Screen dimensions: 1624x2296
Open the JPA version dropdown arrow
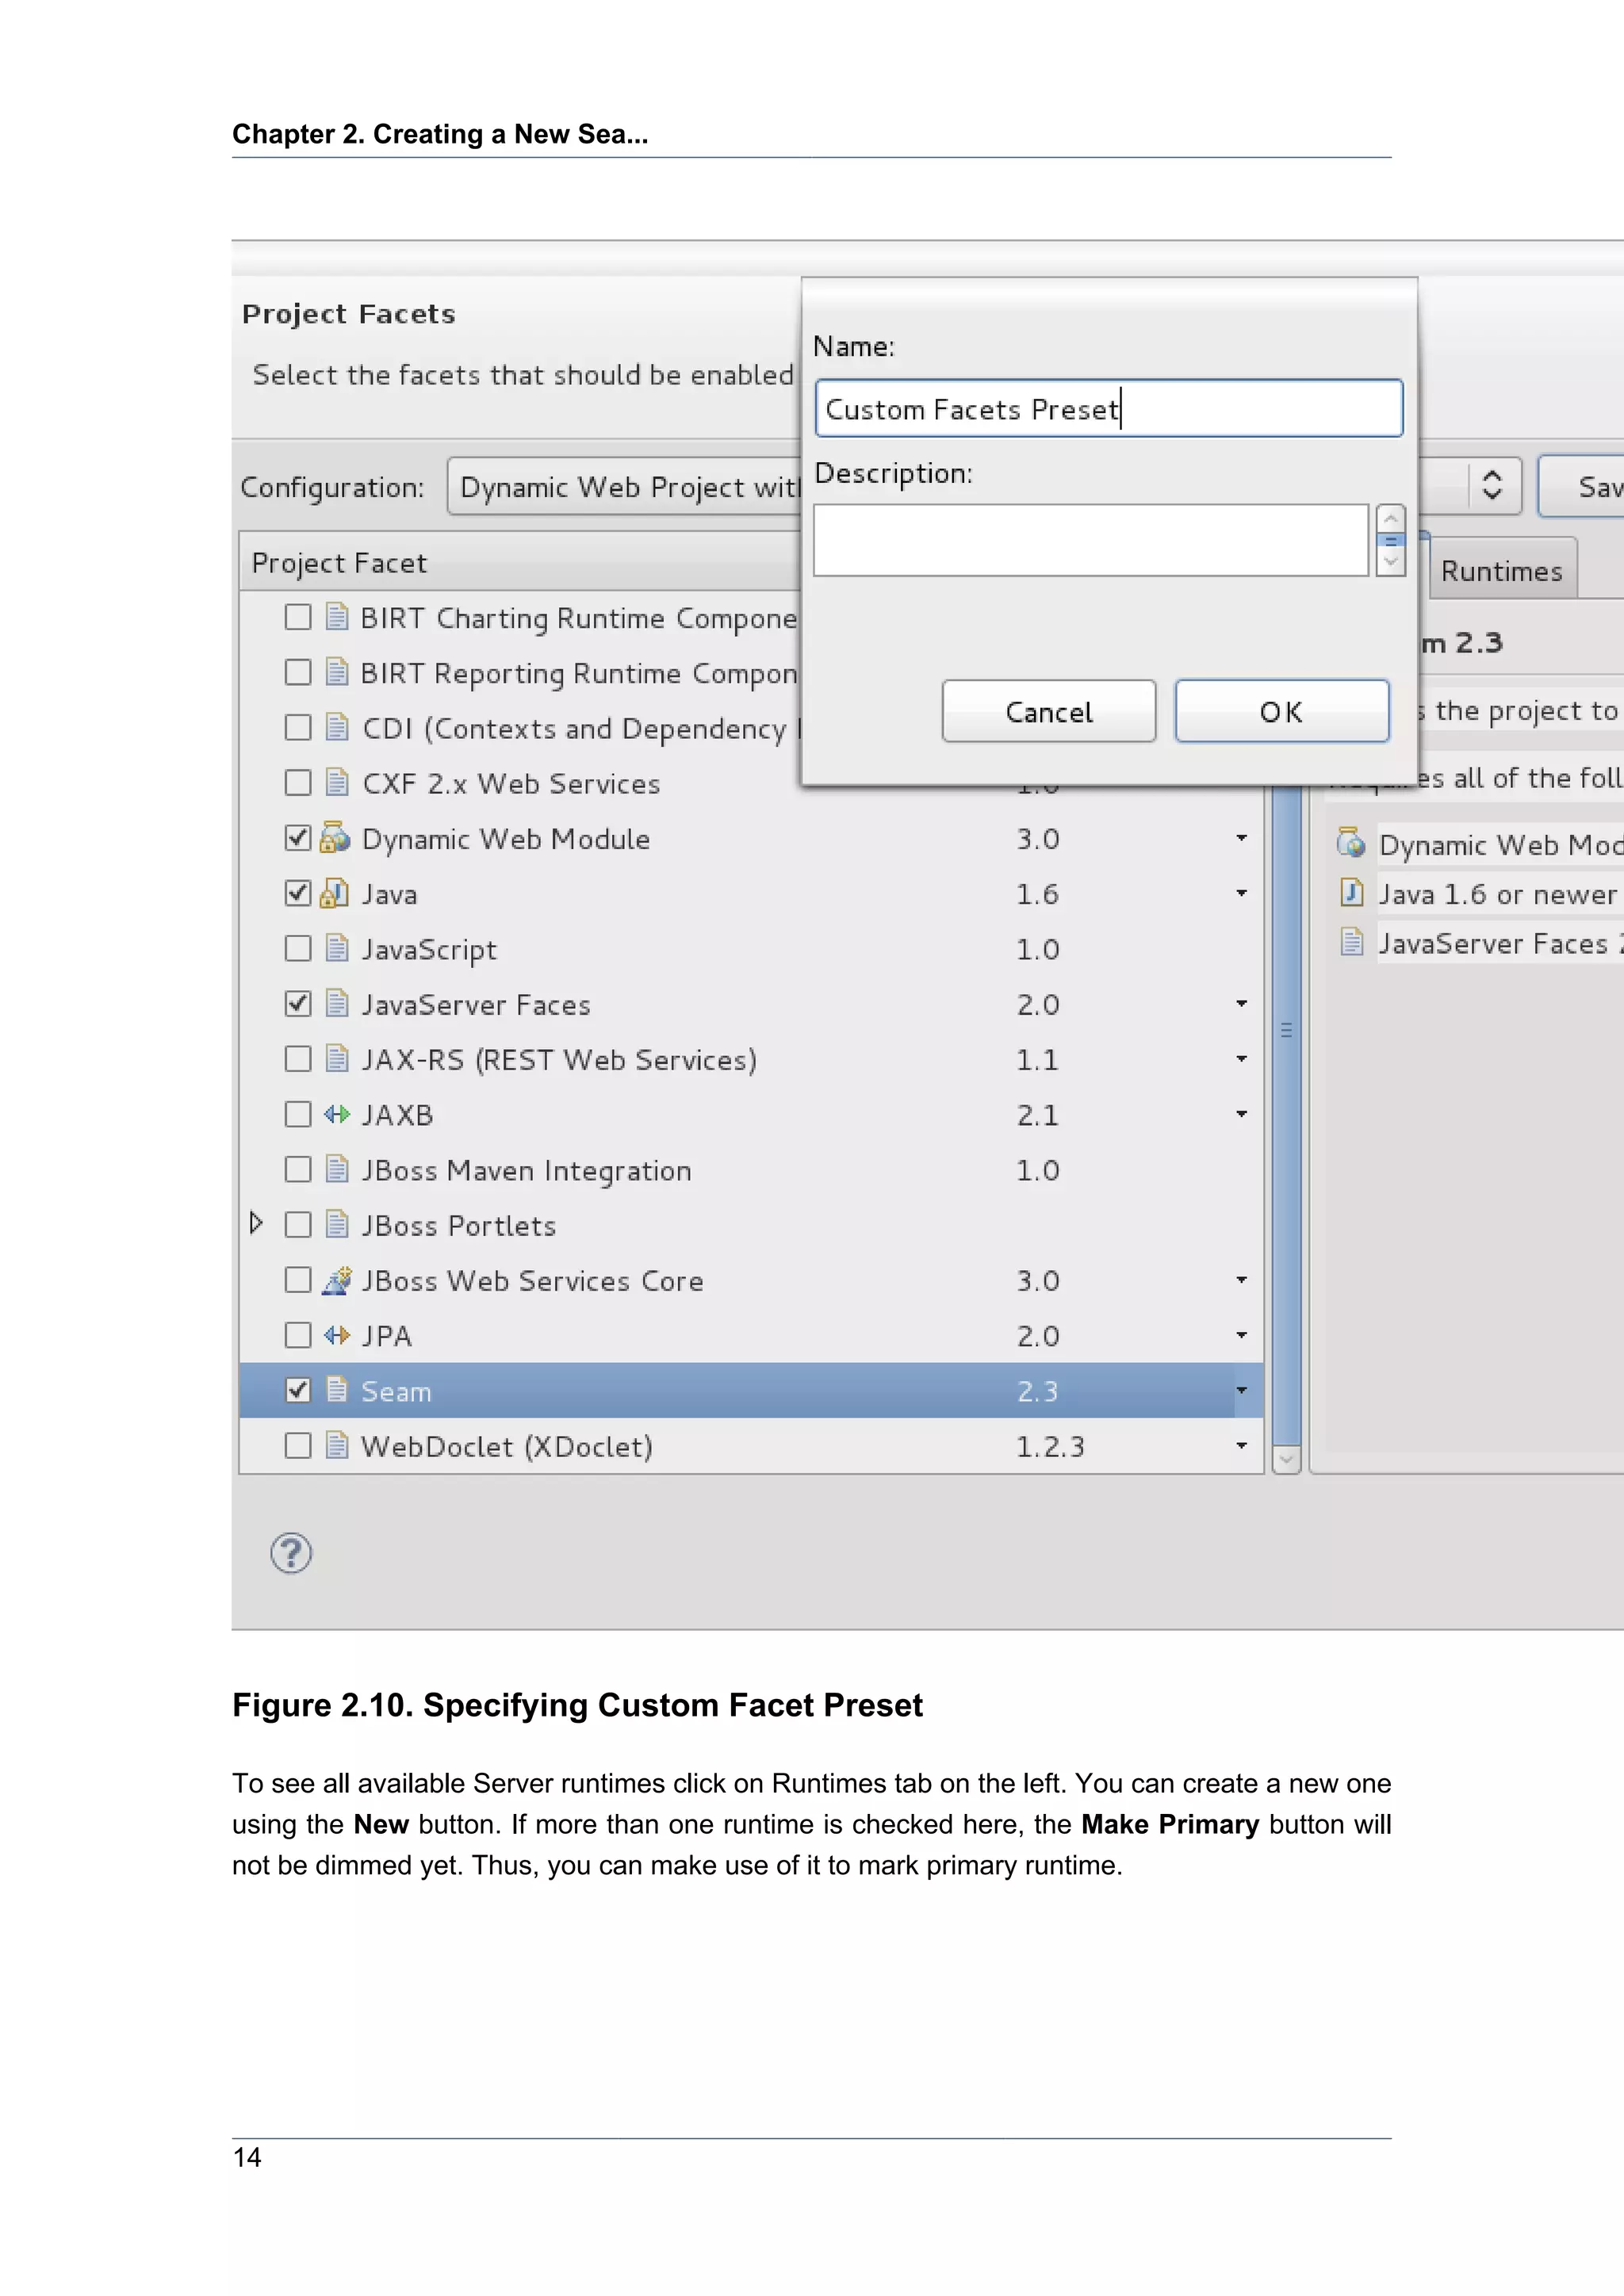pyautogui.click(x=1241, y=1335)
